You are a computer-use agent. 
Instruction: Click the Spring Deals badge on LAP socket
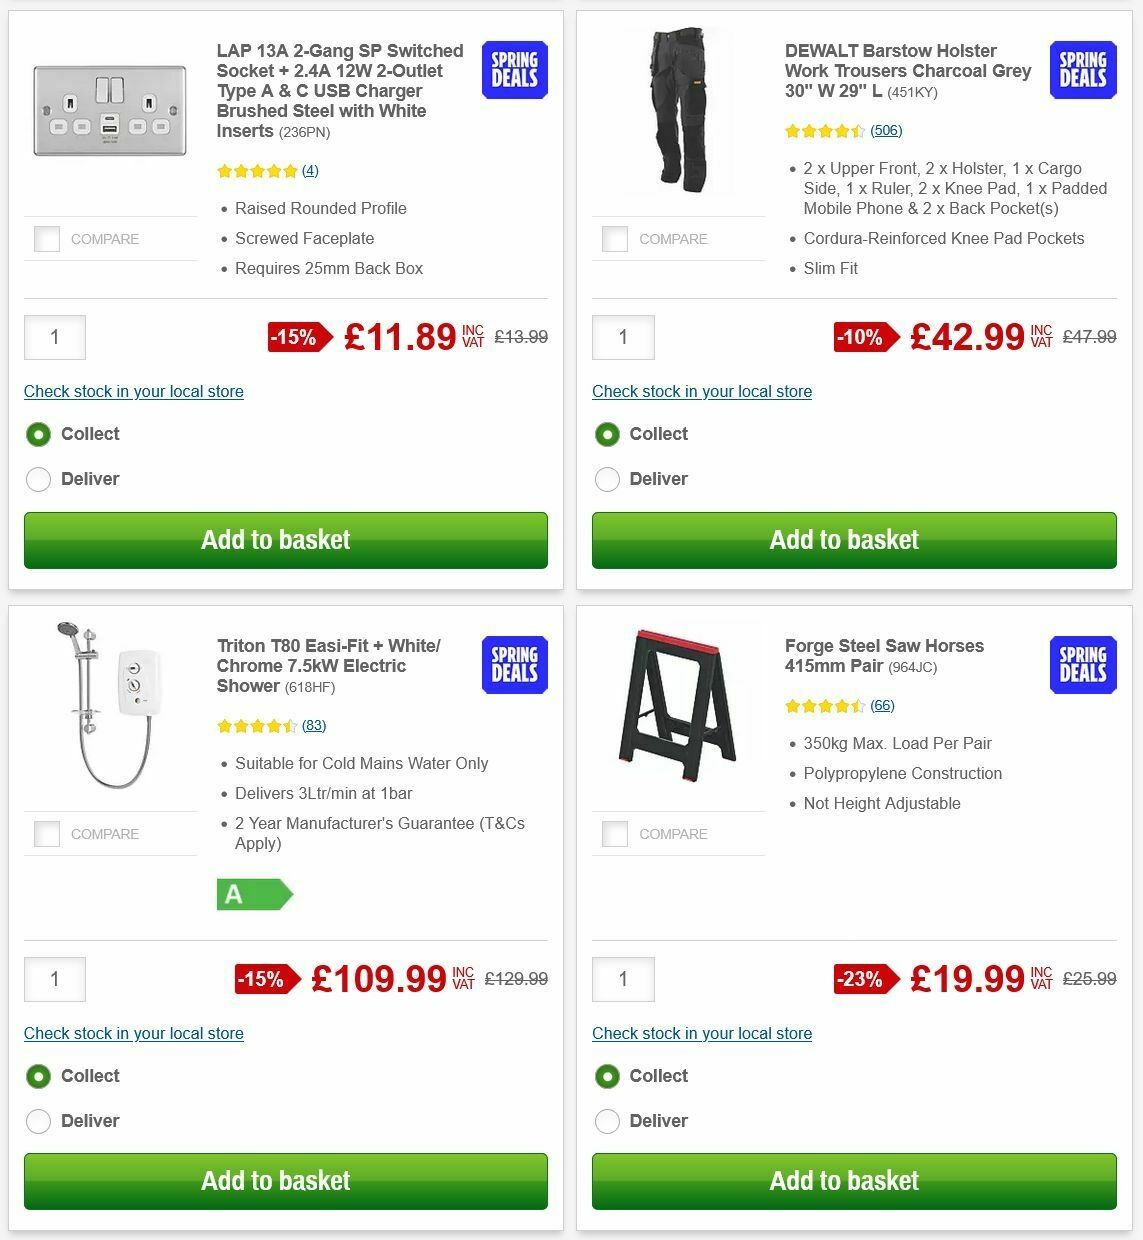[513, 70]
